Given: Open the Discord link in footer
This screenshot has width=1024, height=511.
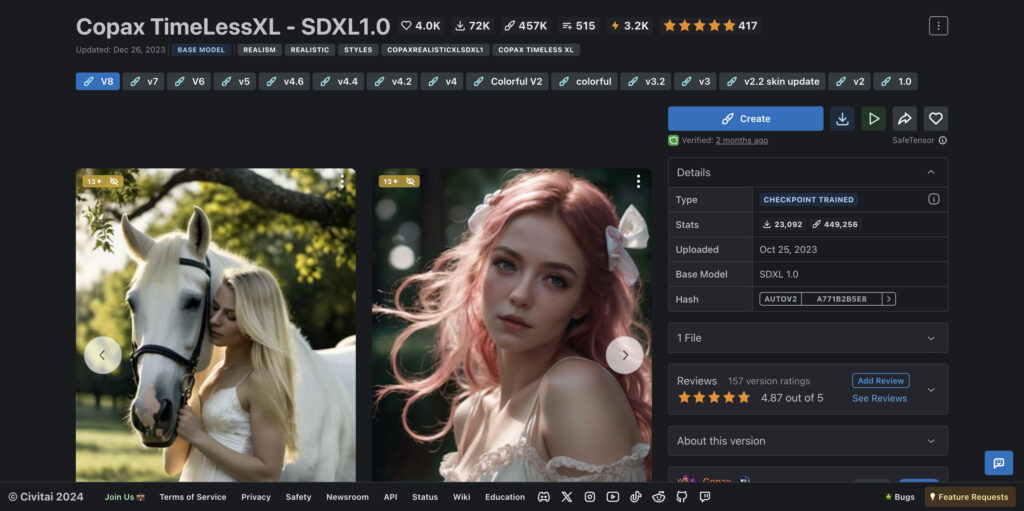Looking at the screenshot, I should [543, 497].
